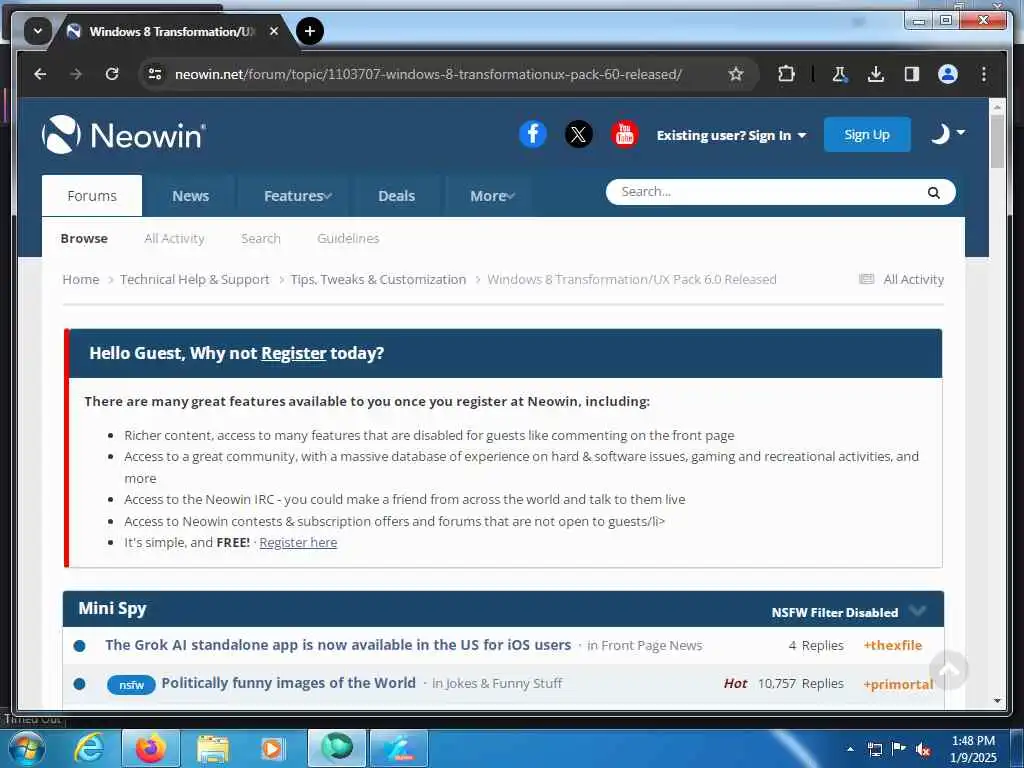Toggle dark mode moon icon
This screenshot has height=768, width=1024.
click(940, 135)
